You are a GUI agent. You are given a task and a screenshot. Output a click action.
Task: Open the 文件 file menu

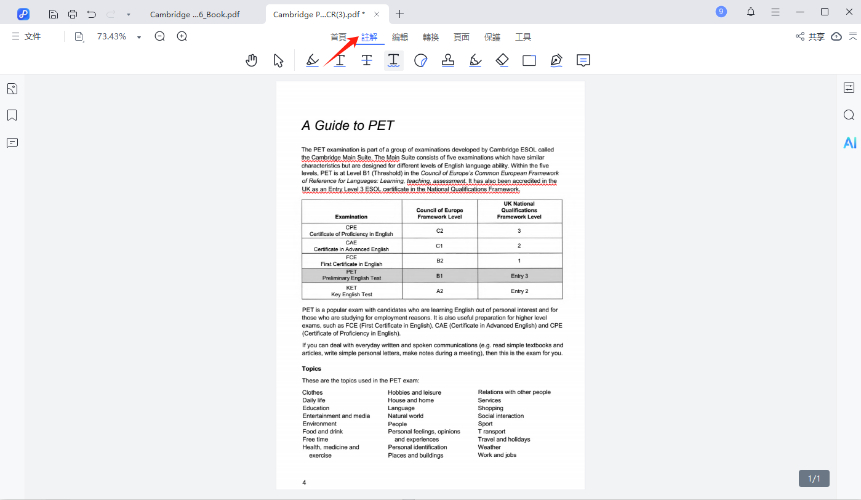[x=27, y=36]
